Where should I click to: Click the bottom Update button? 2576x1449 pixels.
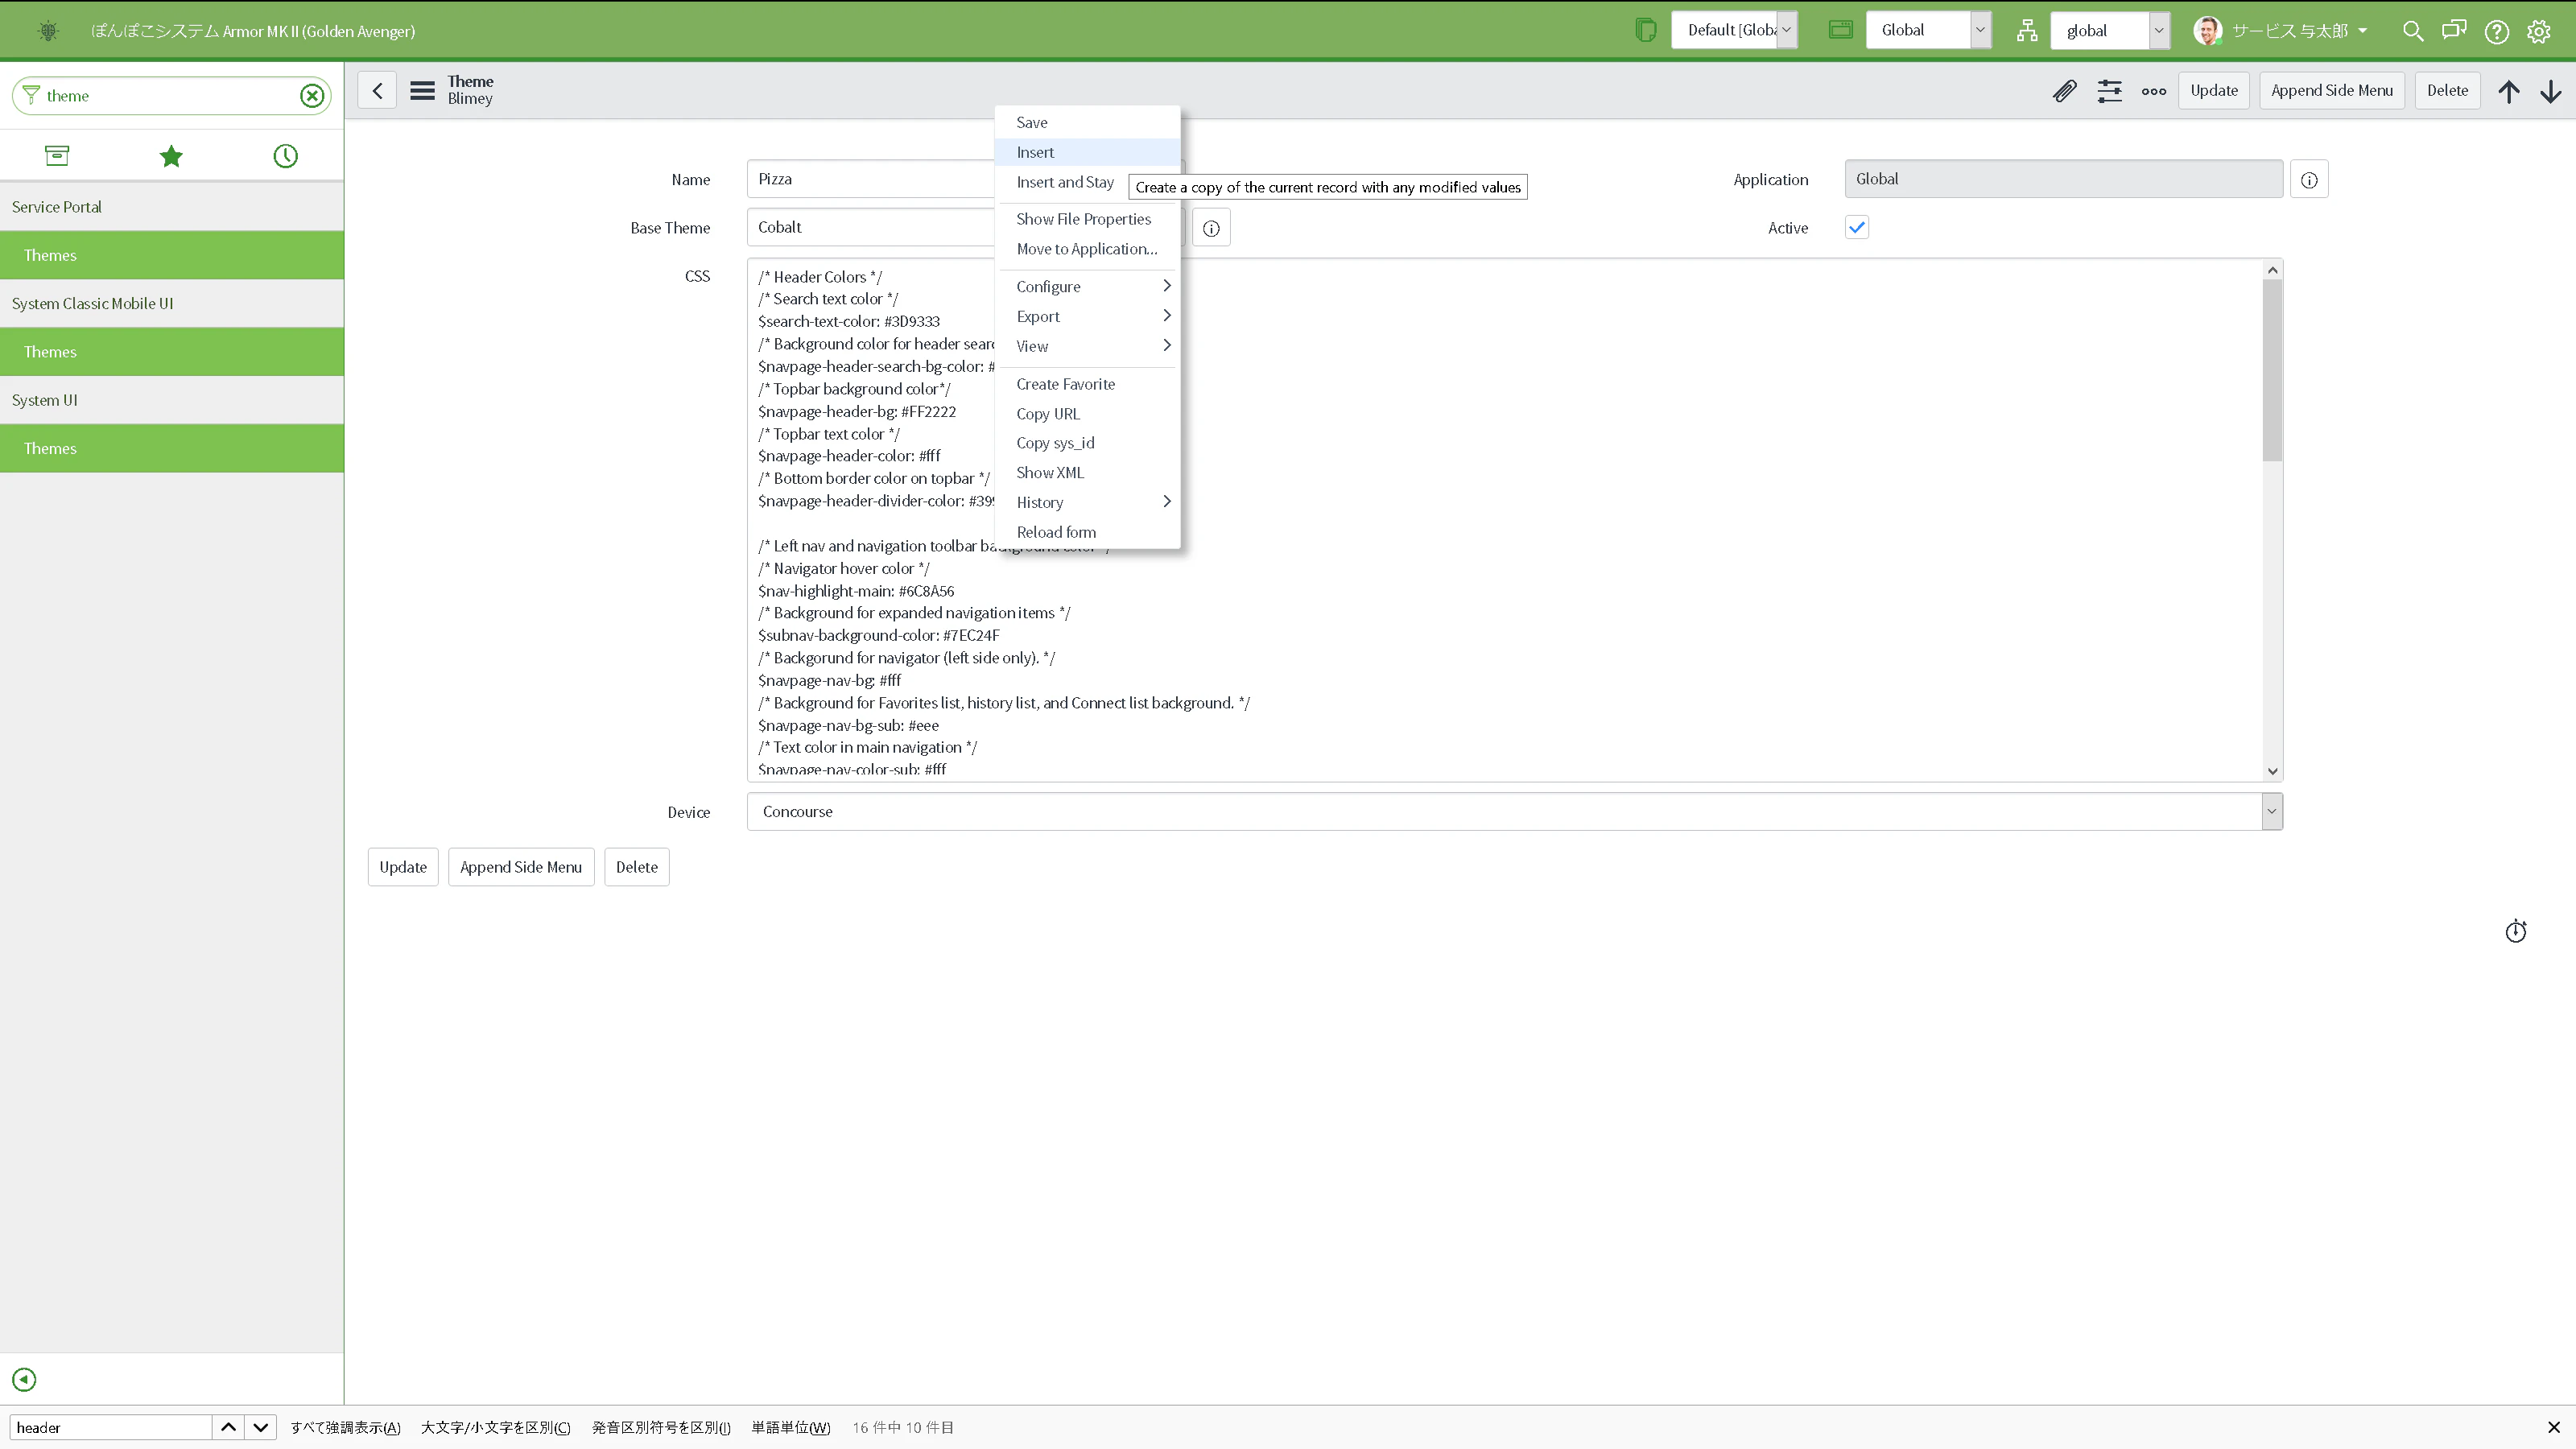(402, 867)
